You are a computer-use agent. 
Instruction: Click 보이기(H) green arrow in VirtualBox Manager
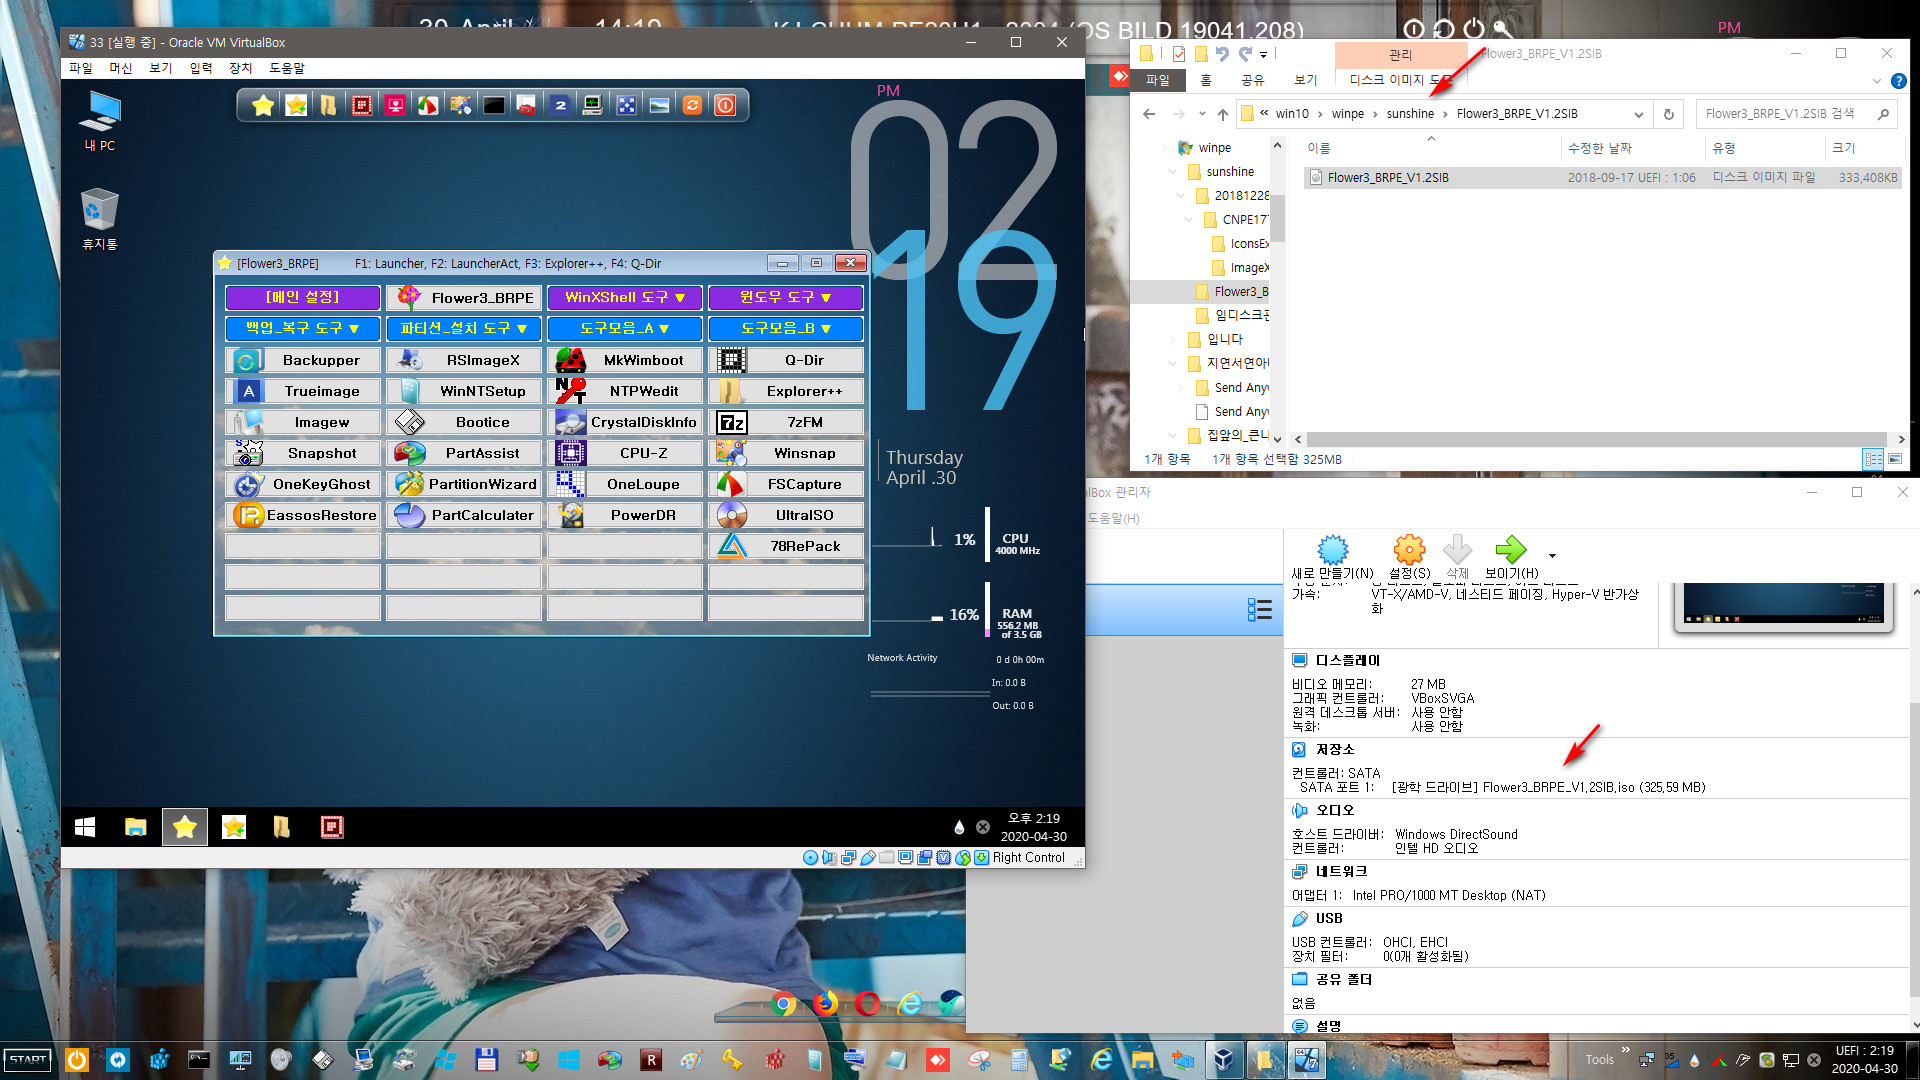point(1511,558)
